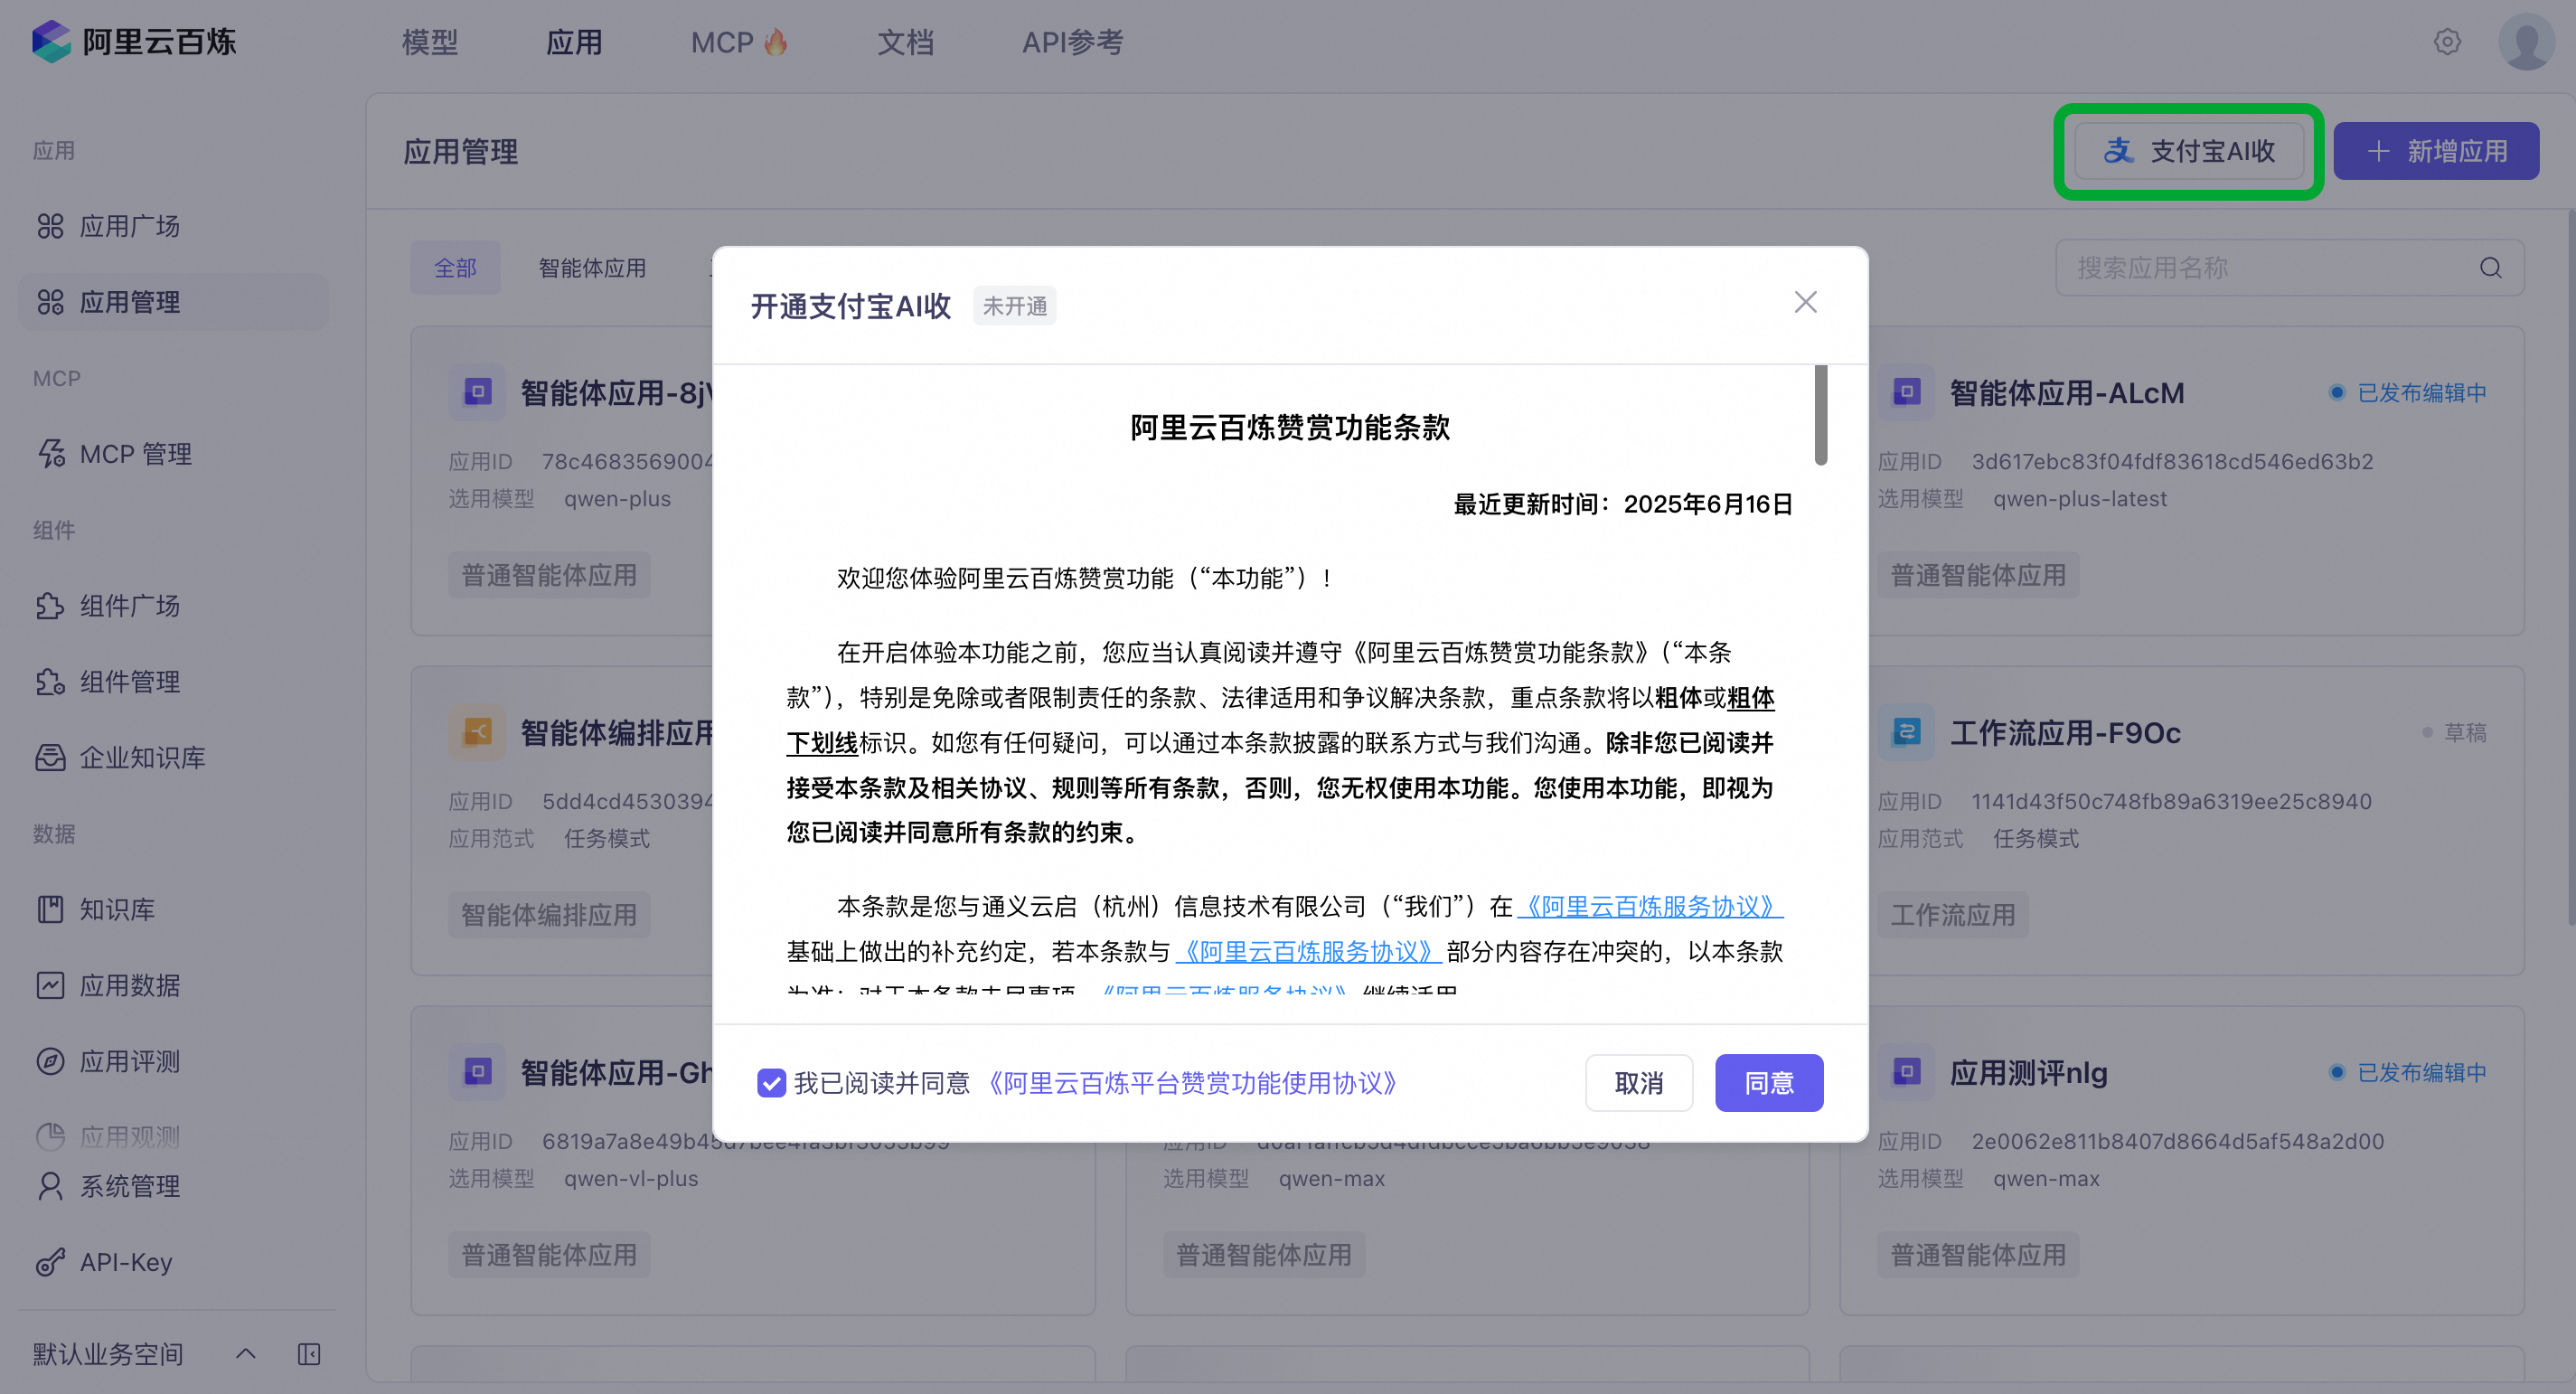Uncheck 我已阅读并同意 checkbox

(x=771, y=1083)
